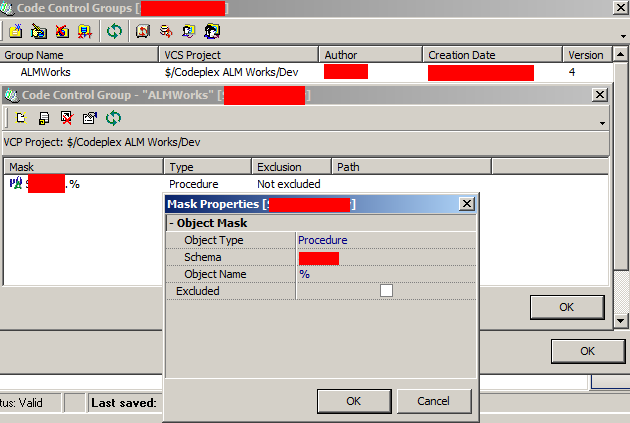Sort masks by the Type column header
Image resolution: width=630 pixels, height=423 pixels.
(207, 167)
